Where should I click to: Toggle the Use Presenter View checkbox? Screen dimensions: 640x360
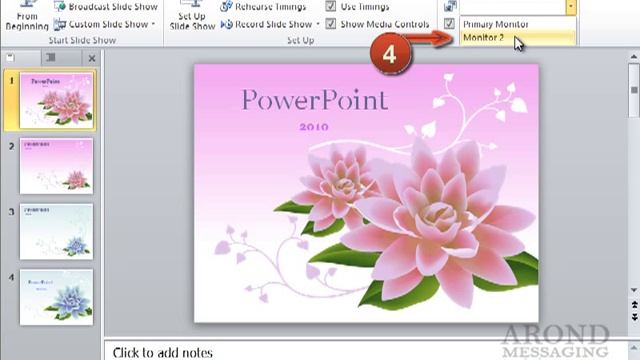[x=449, y=23]
